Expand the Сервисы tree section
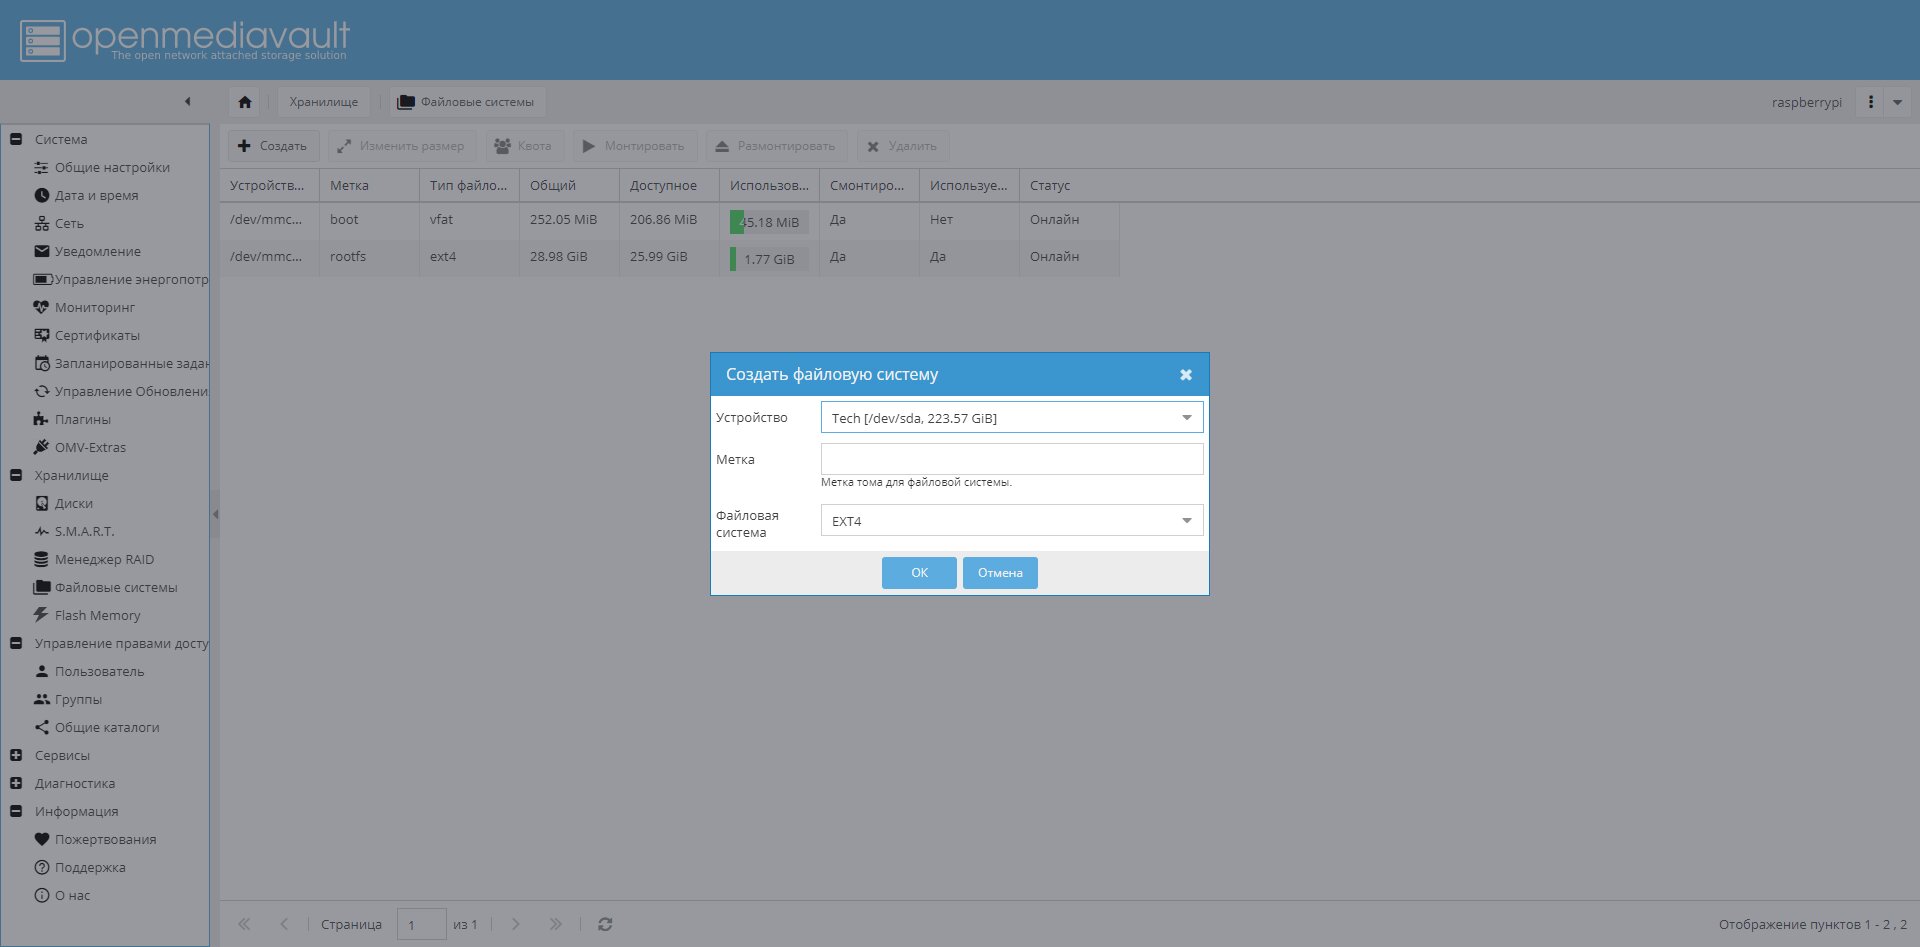Screen dimensions: 1920x947 [16, 755]
